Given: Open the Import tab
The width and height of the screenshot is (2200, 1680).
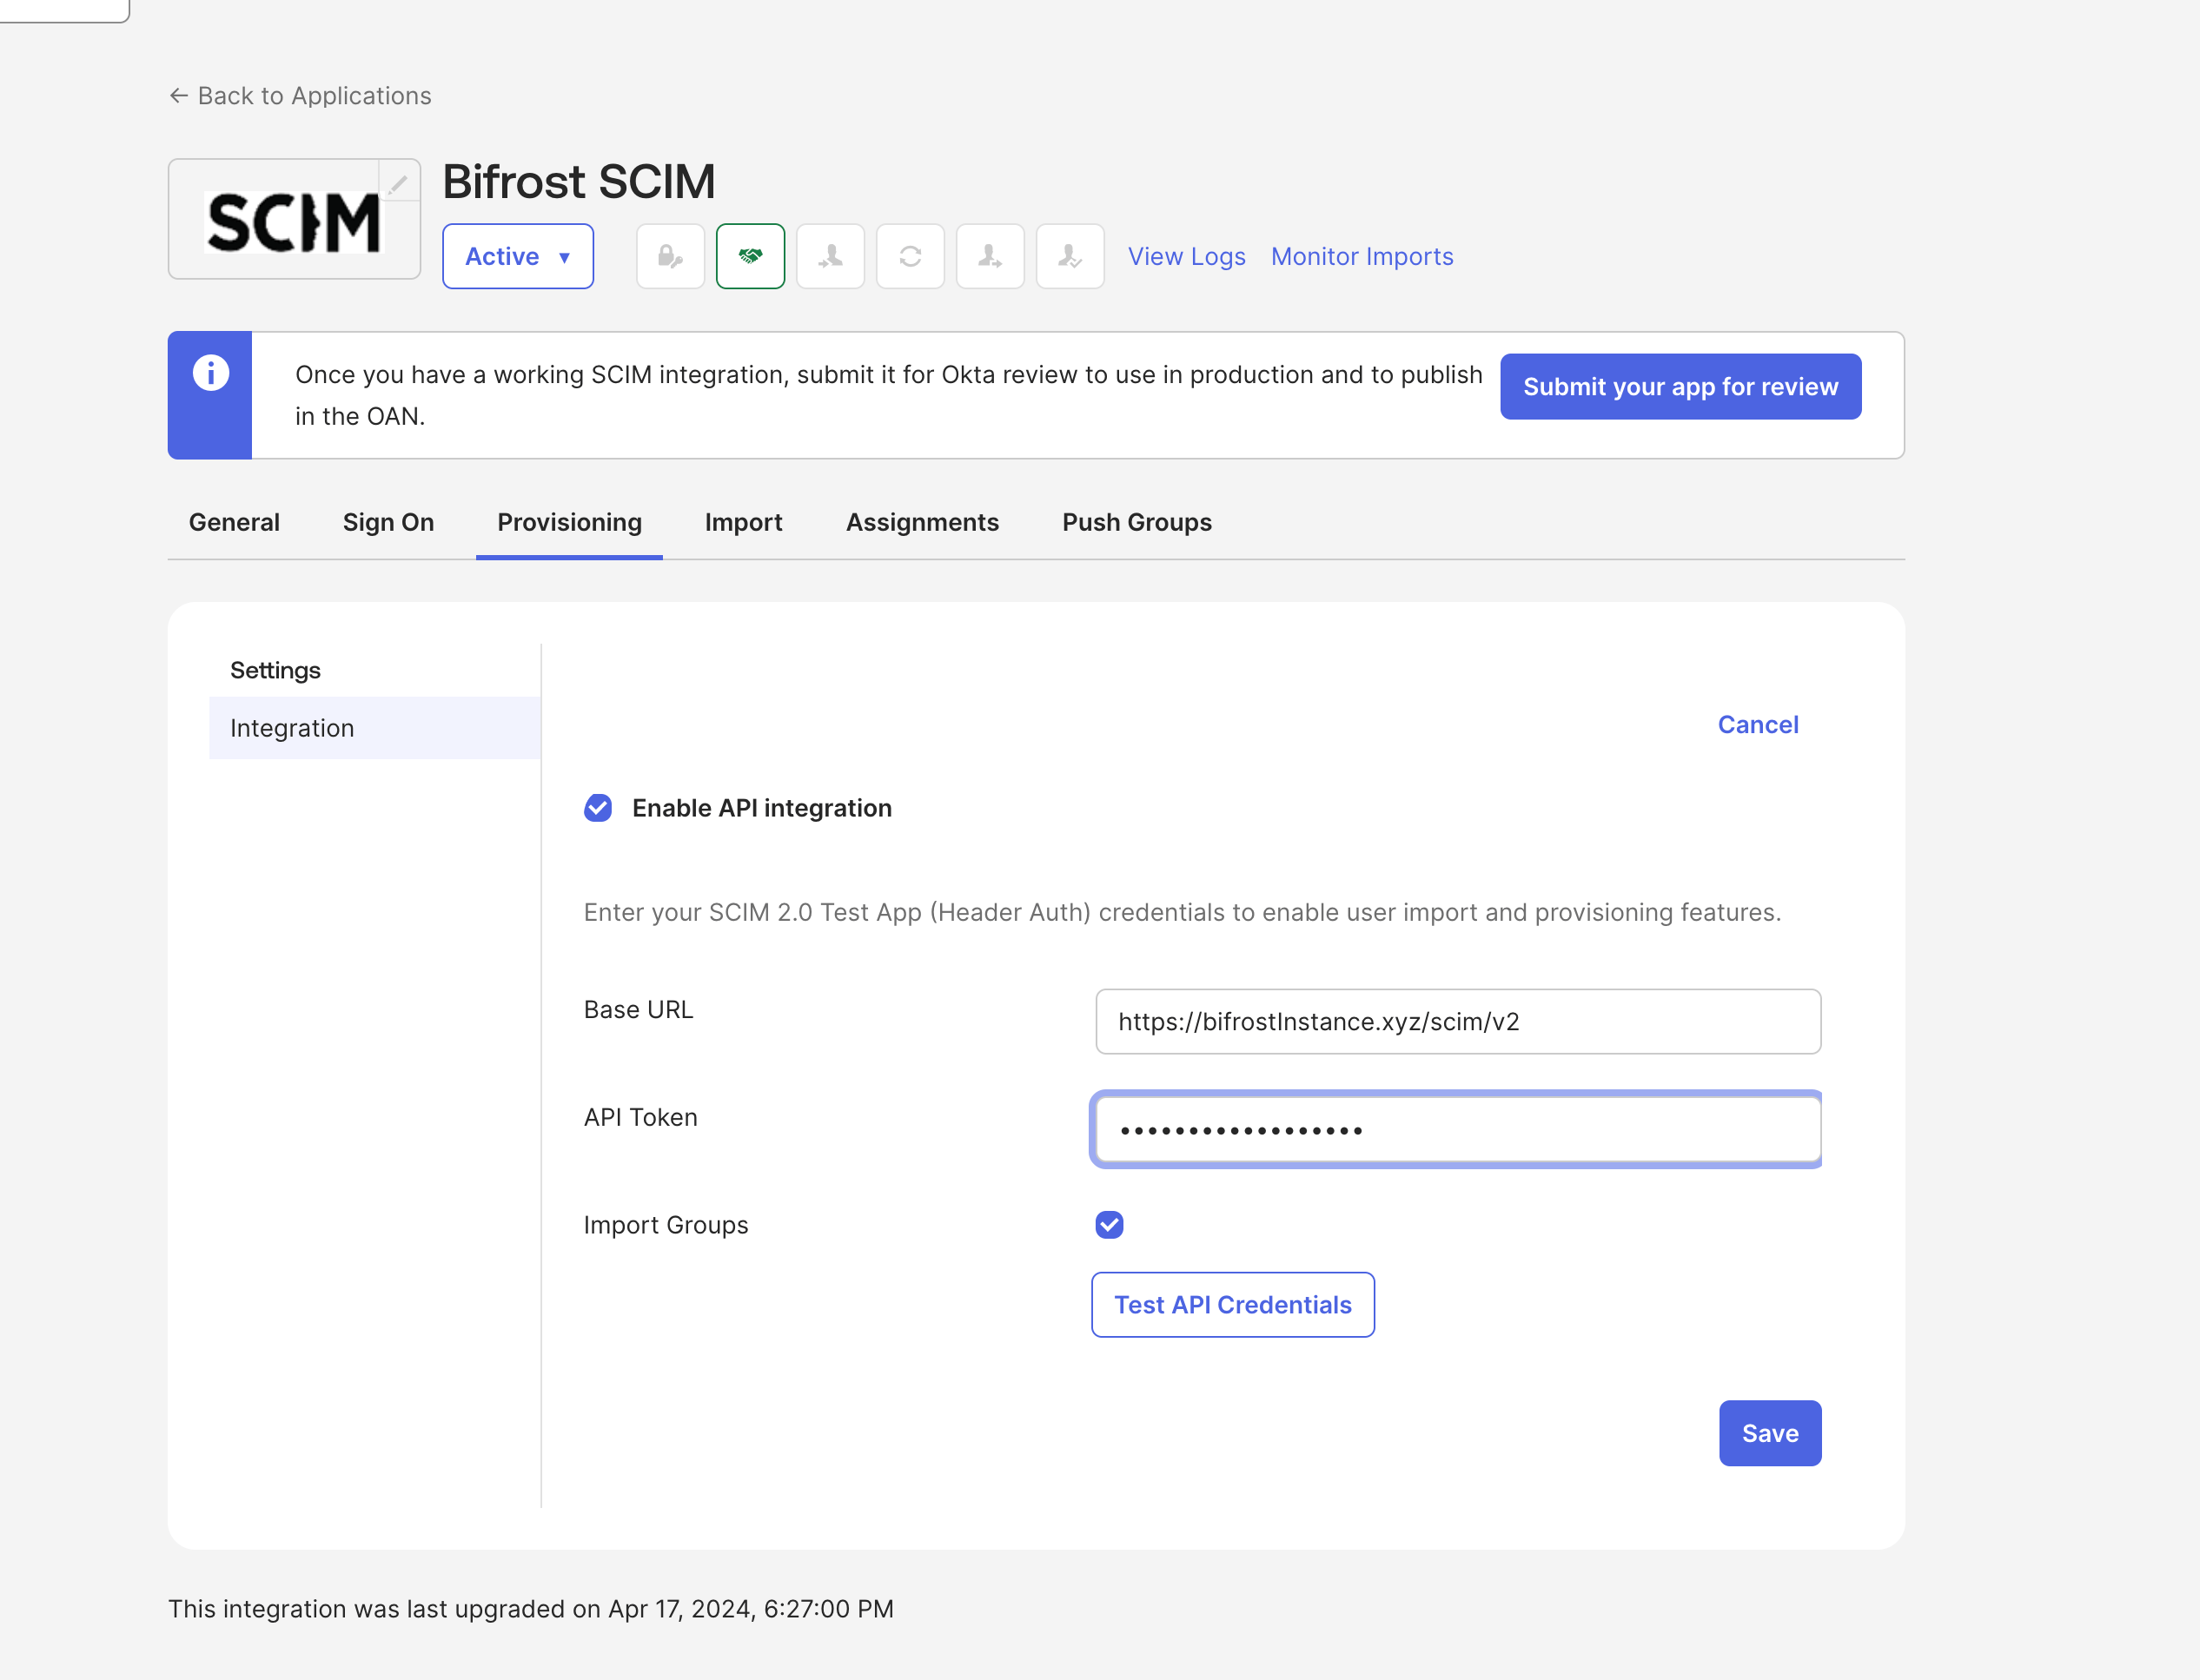Looking at the screenshot, I should tap(743, 522).
